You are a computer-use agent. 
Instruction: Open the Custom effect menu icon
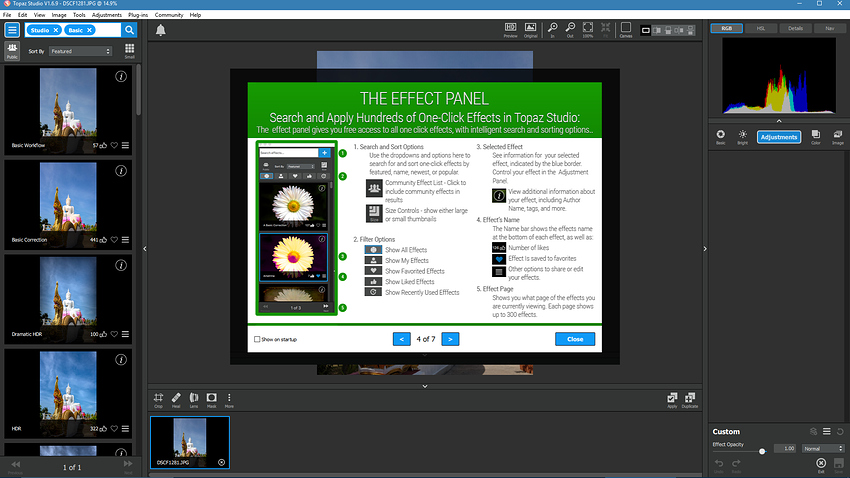tap(827, 431)
